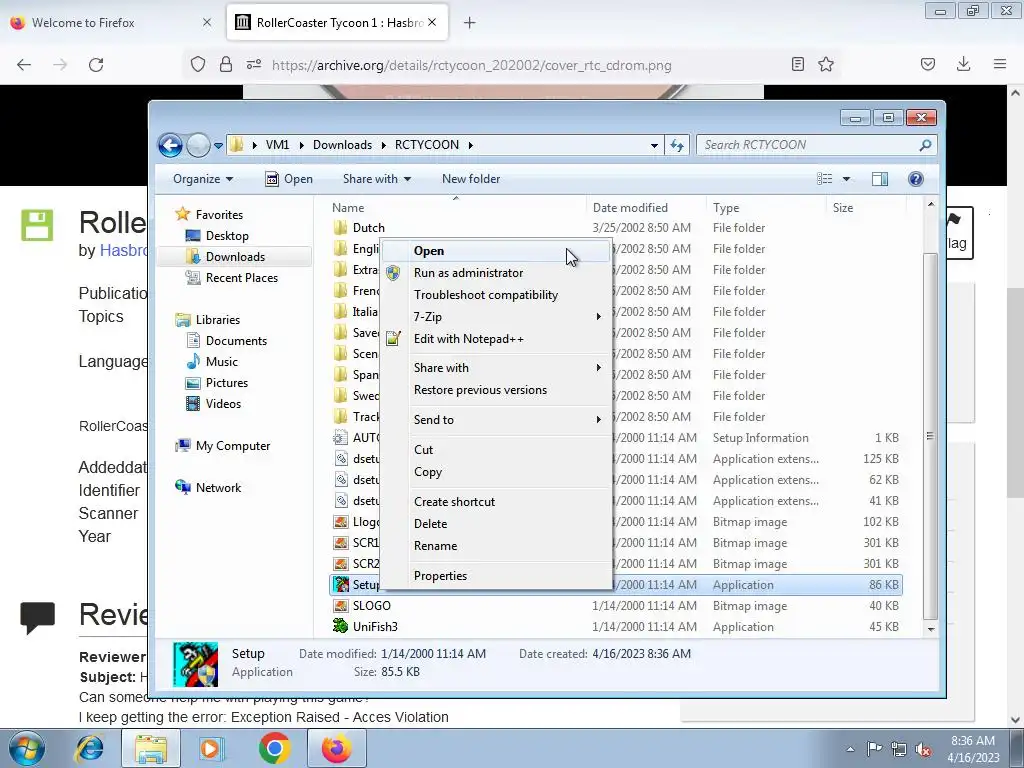Select the SLOGO bitmap file

[x=372, y=606]
